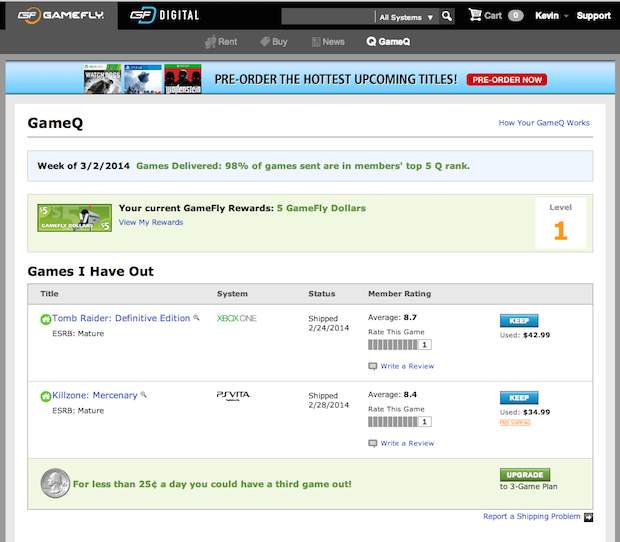This screenshot has height=542, width=620.
Task: Click Shipped 2/24/2014 status text
Action: tap(329, 323)
